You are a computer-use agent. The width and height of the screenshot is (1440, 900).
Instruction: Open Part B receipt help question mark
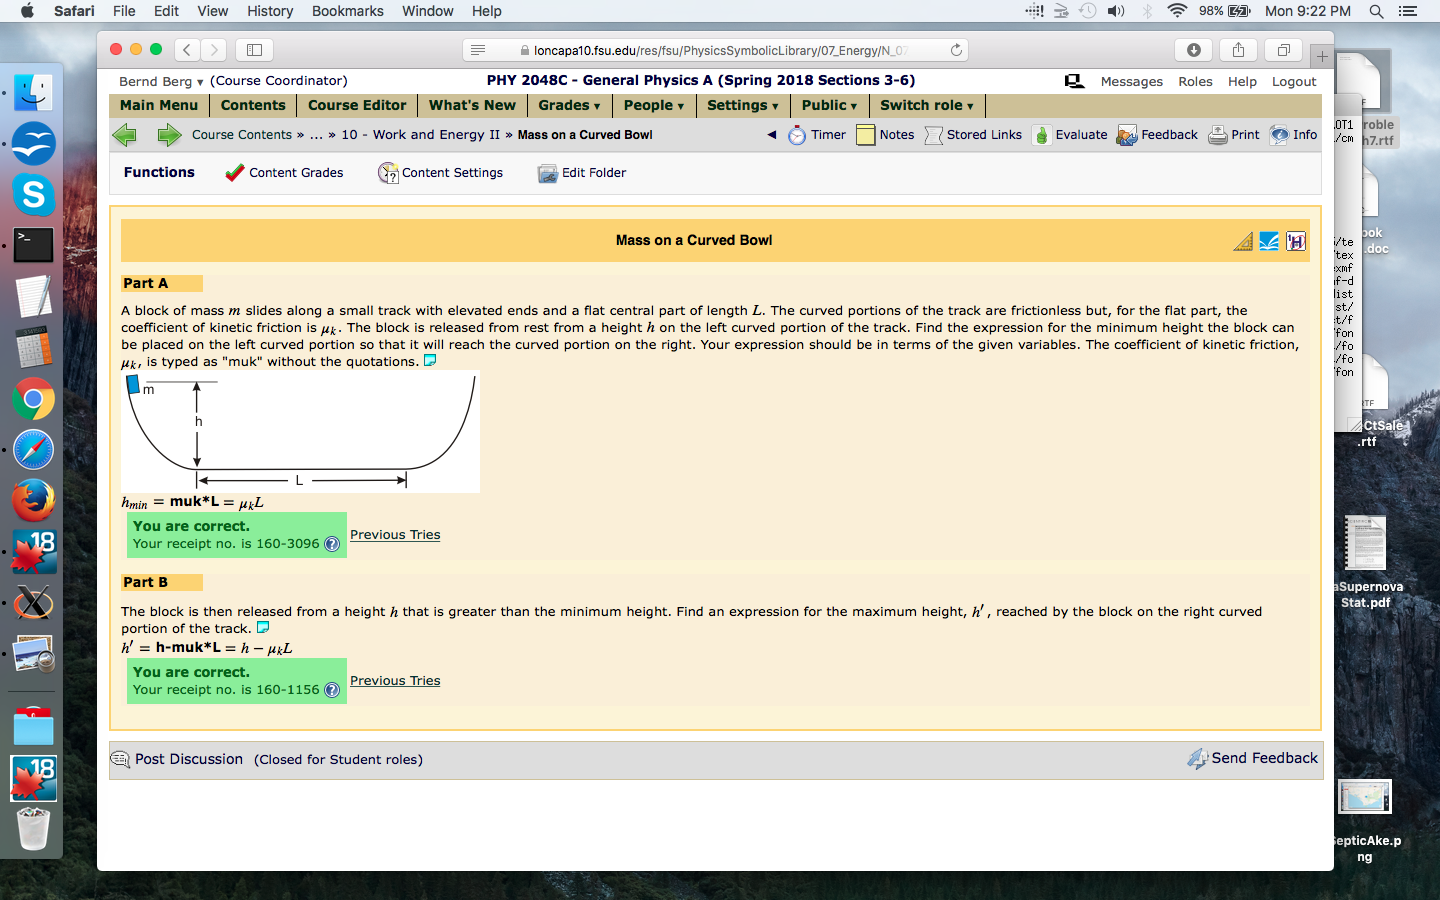(332, 690)
